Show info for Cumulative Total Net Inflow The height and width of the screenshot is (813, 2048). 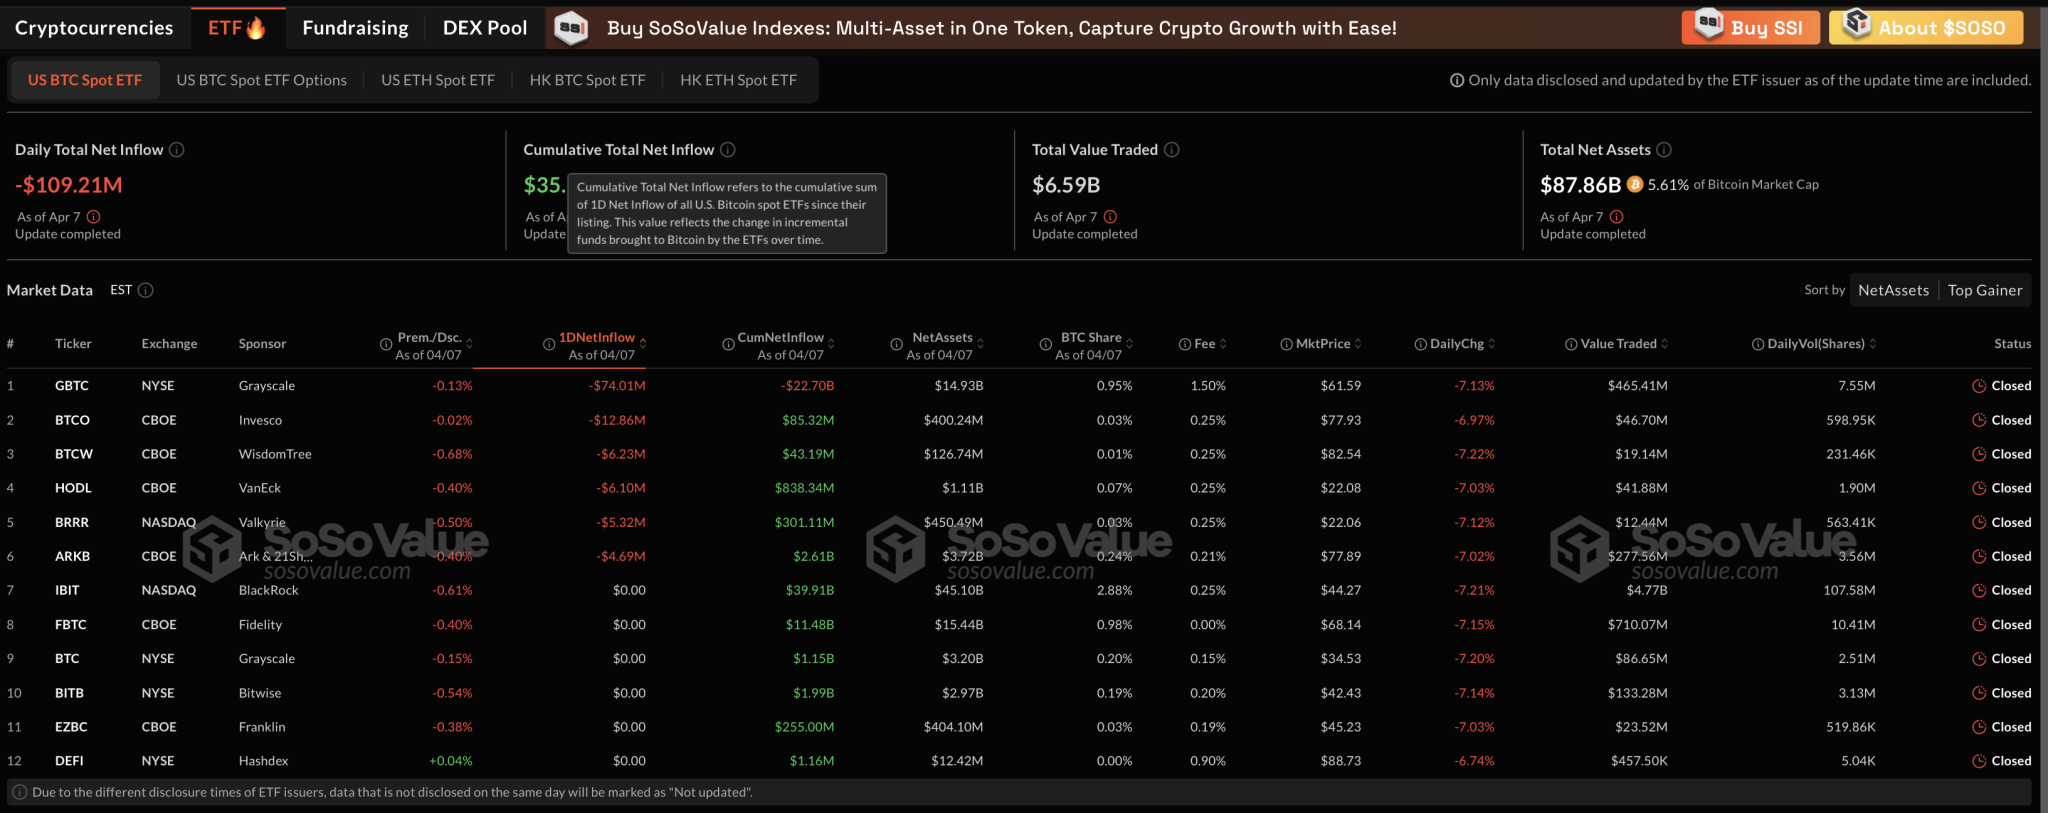click(x=728, y=150)
